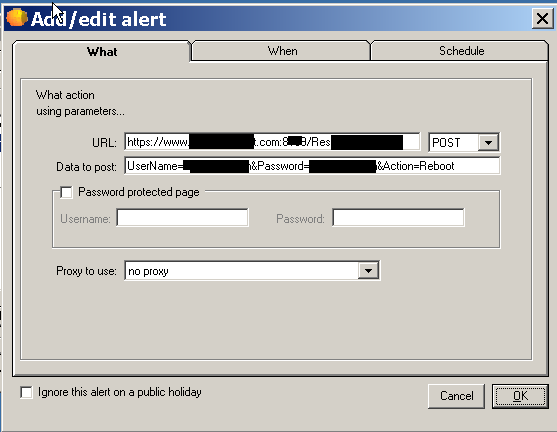Click the Username input field
This screenshot has height=432, width=557.
pos(182,217)
